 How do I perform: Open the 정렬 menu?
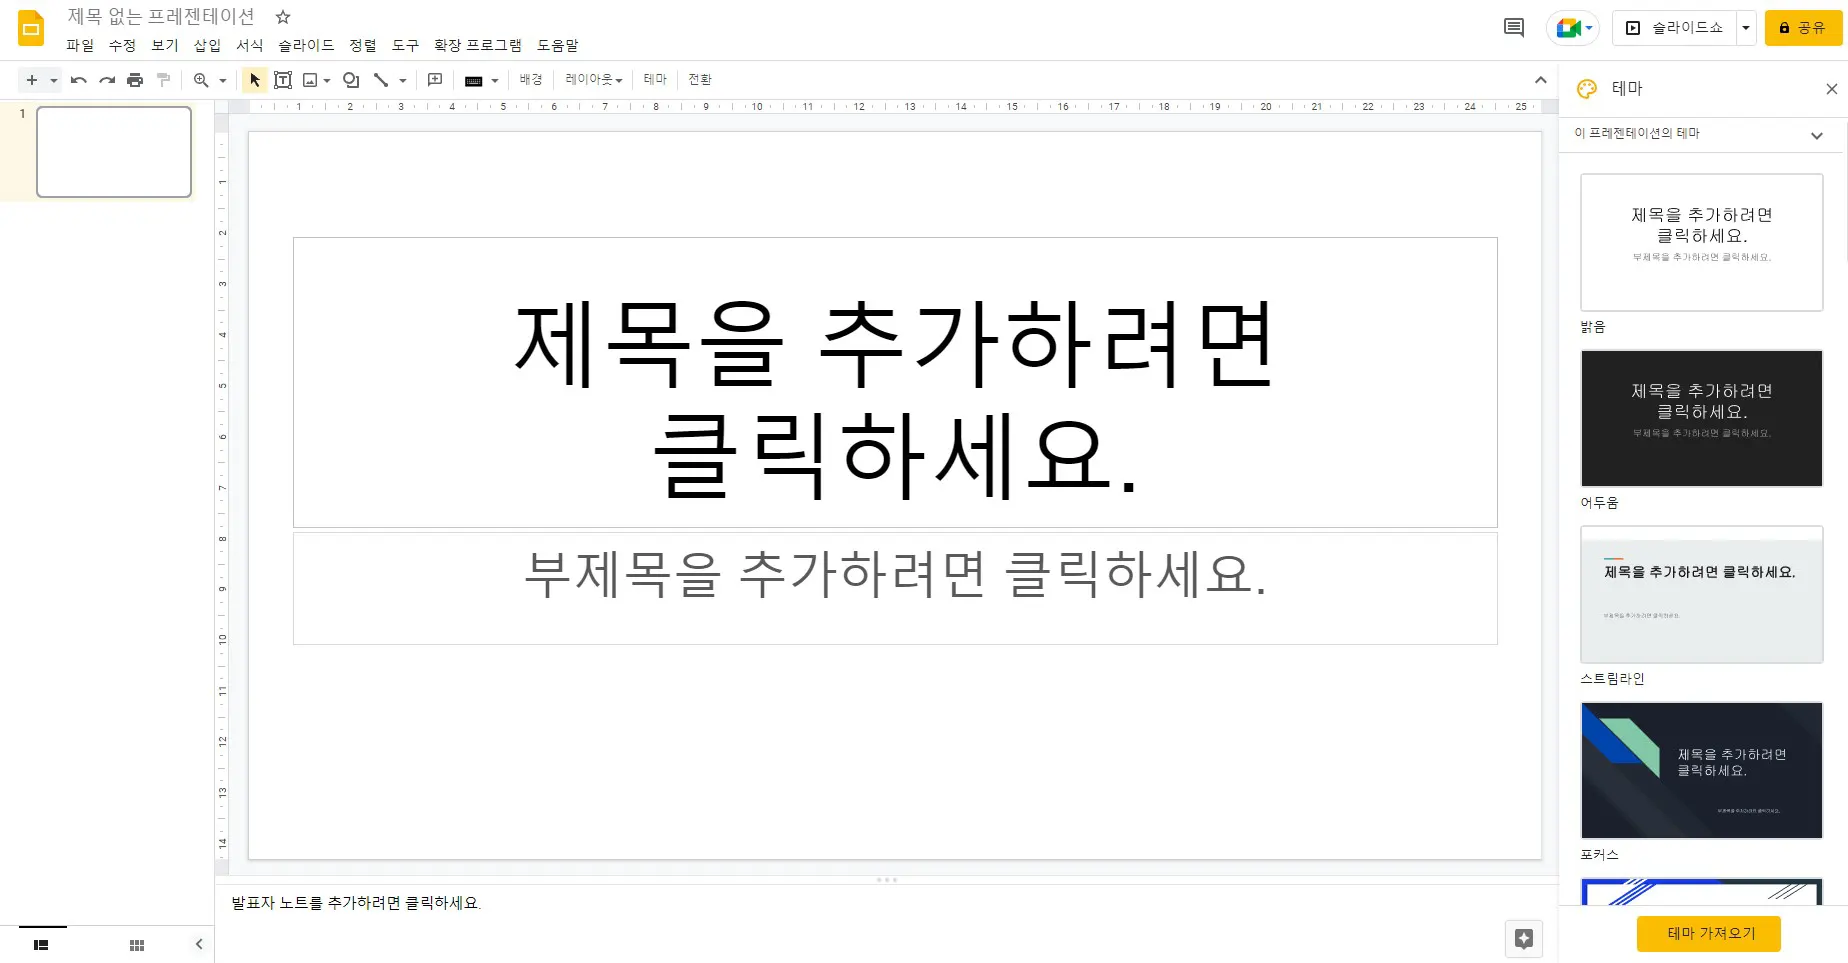[363, 45]
